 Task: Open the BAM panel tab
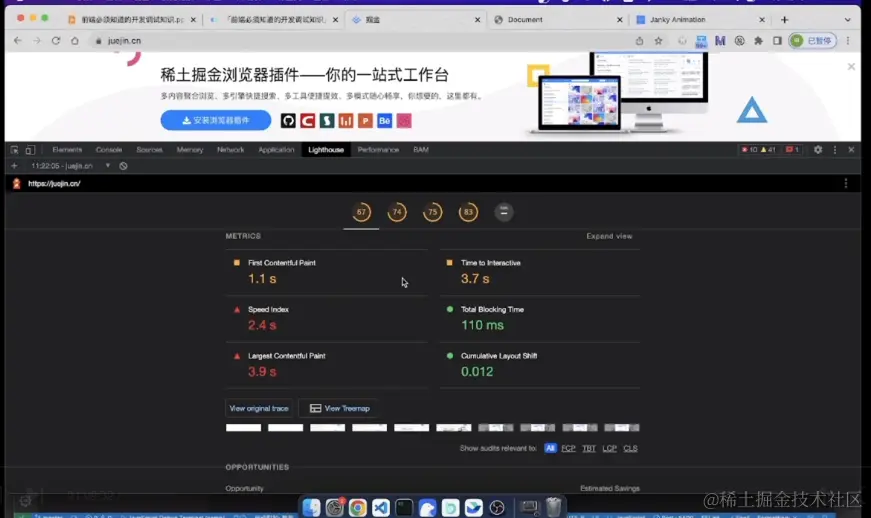pyautogui.click(x=421, y=150)
